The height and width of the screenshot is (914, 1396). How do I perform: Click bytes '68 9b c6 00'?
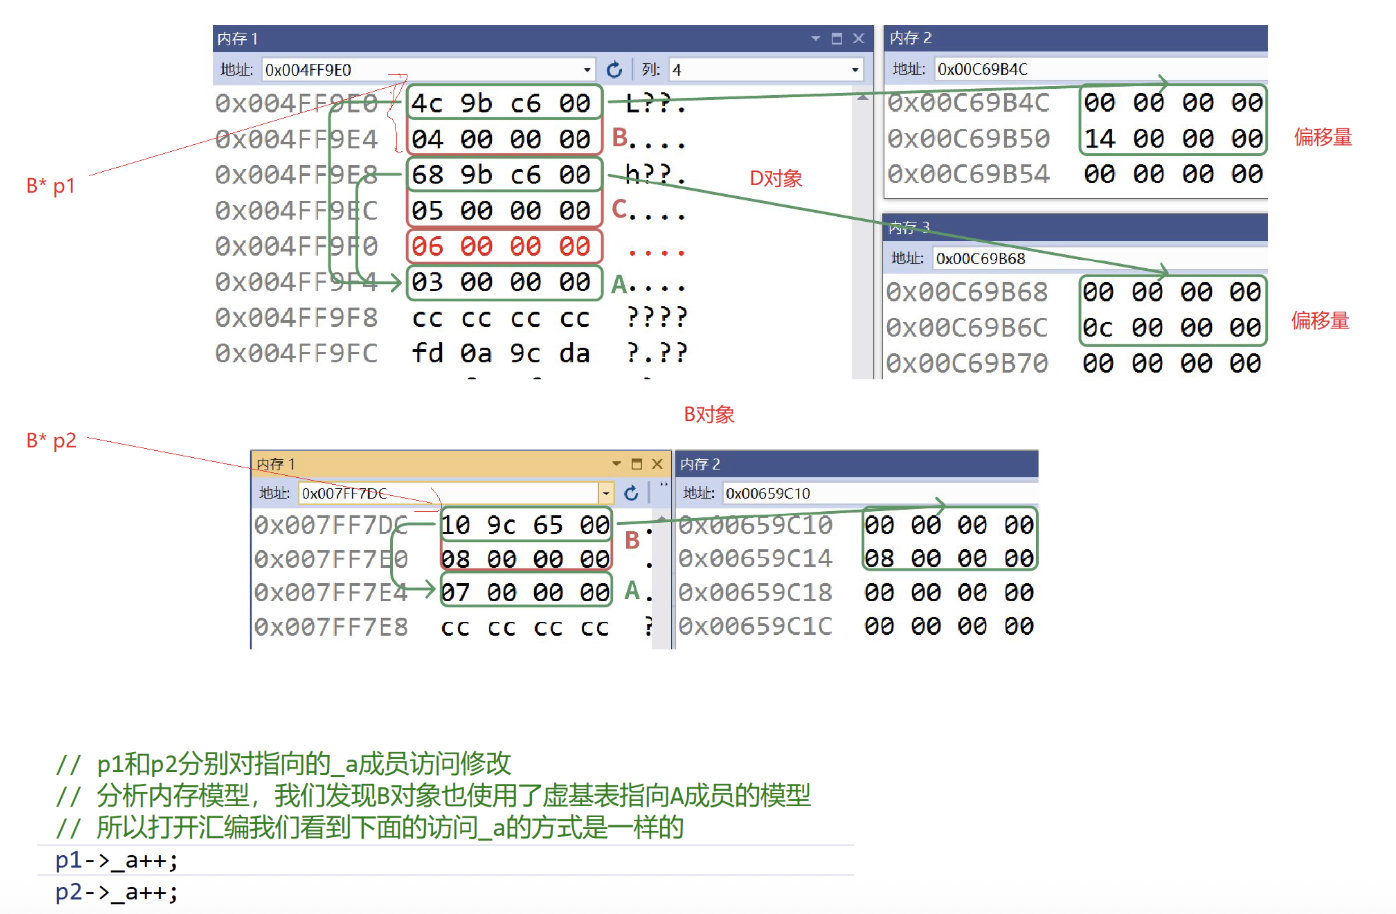pos(502,174)
